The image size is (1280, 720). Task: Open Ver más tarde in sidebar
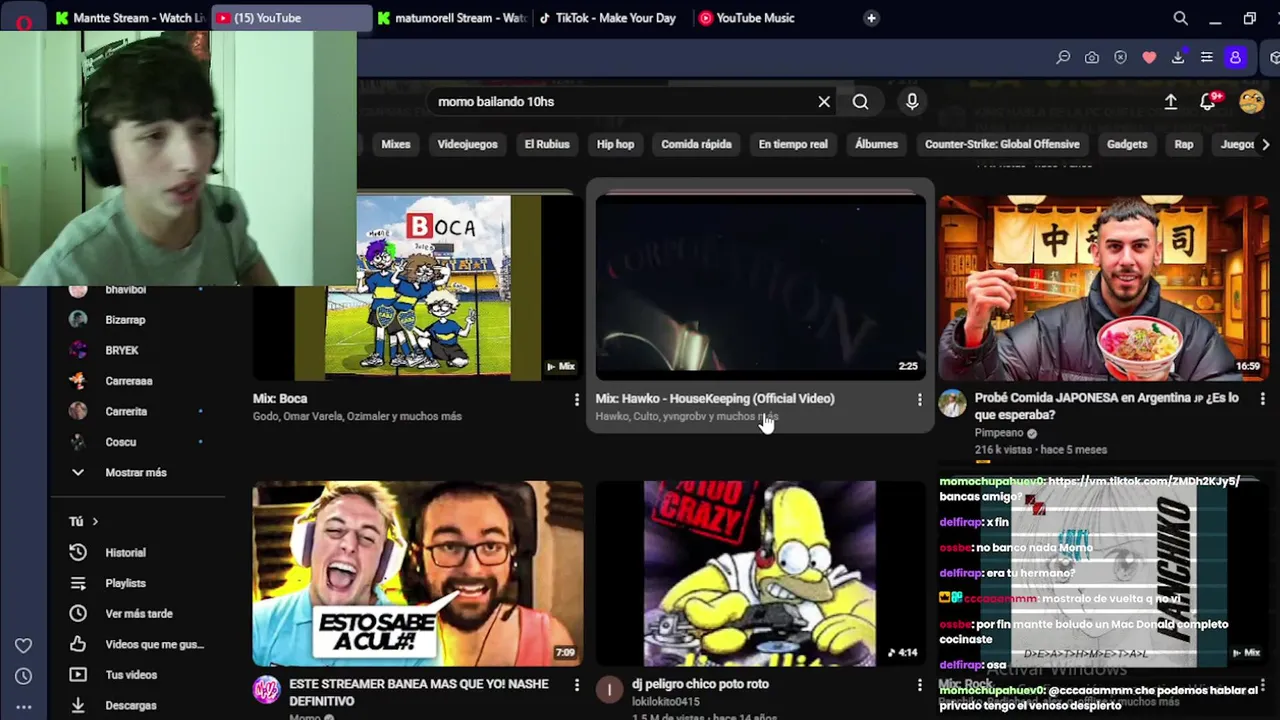pyautogui.click(x=138, y=614)
